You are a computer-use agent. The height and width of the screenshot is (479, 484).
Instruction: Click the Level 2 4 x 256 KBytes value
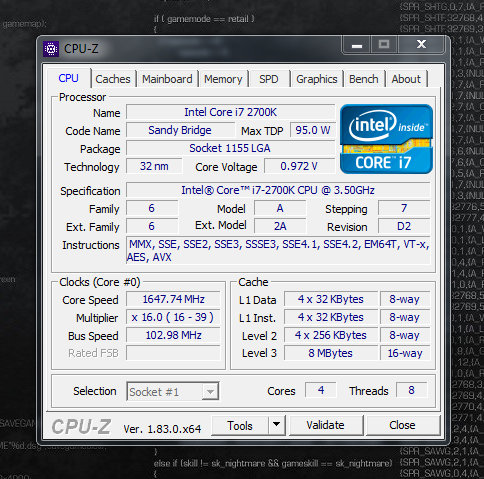331,335
